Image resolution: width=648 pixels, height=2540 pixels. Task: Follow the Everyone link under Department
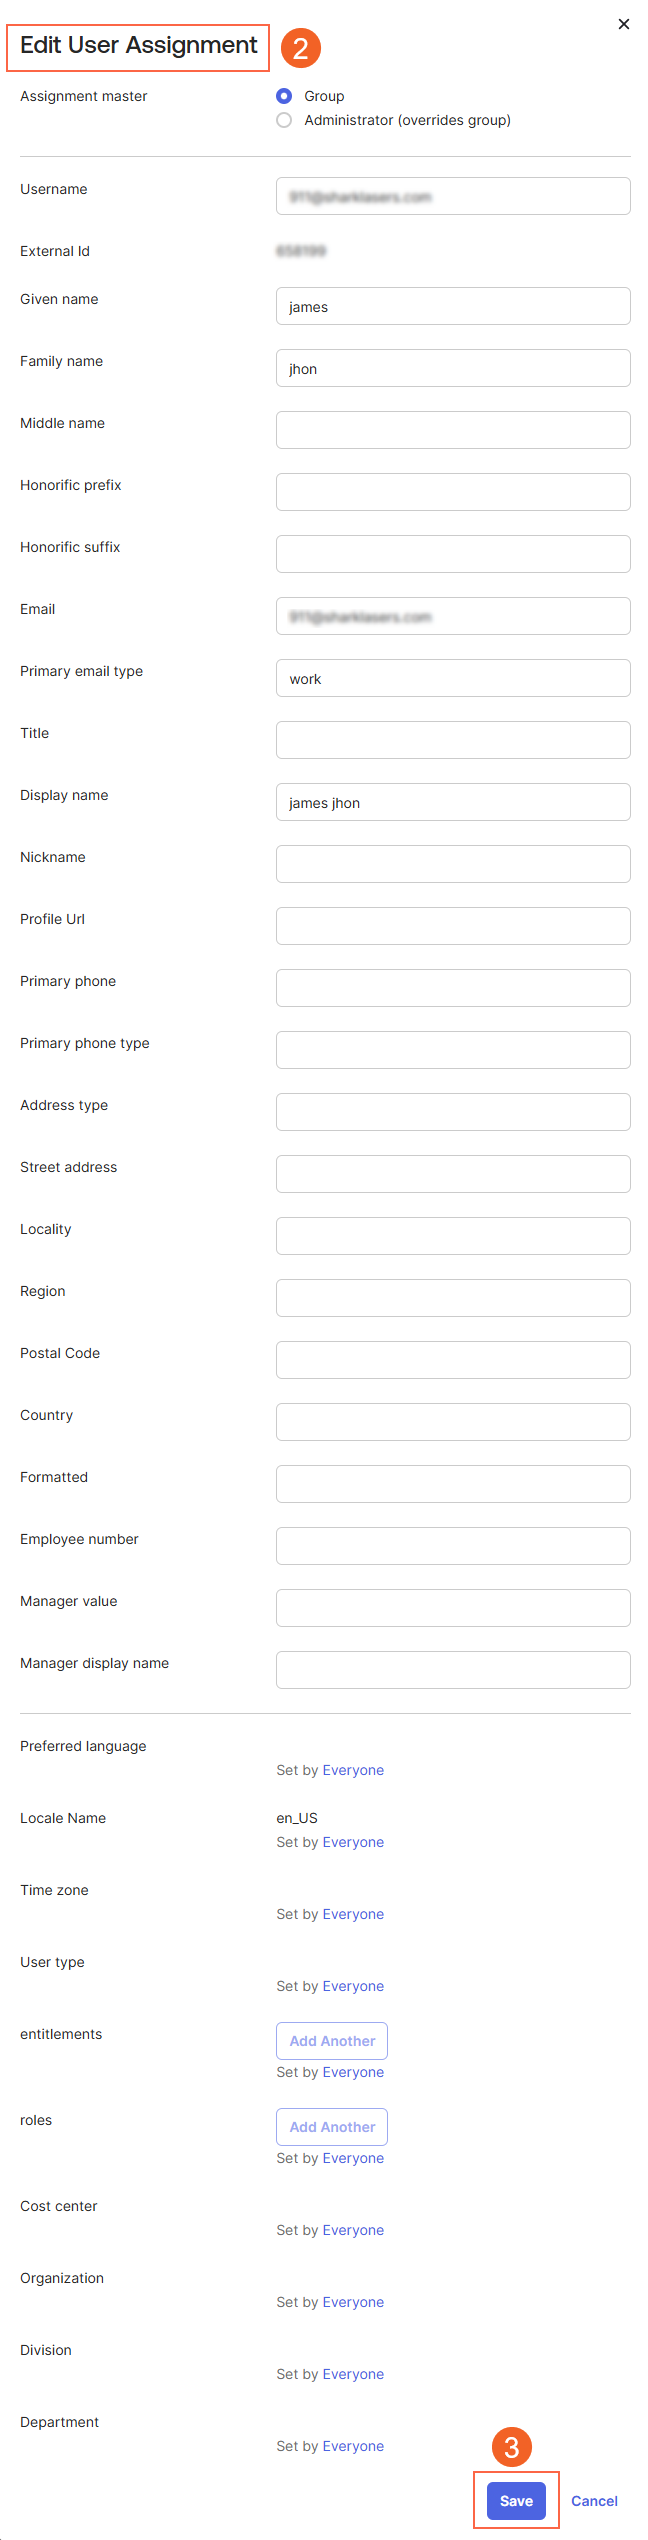tap(353, 2446)
